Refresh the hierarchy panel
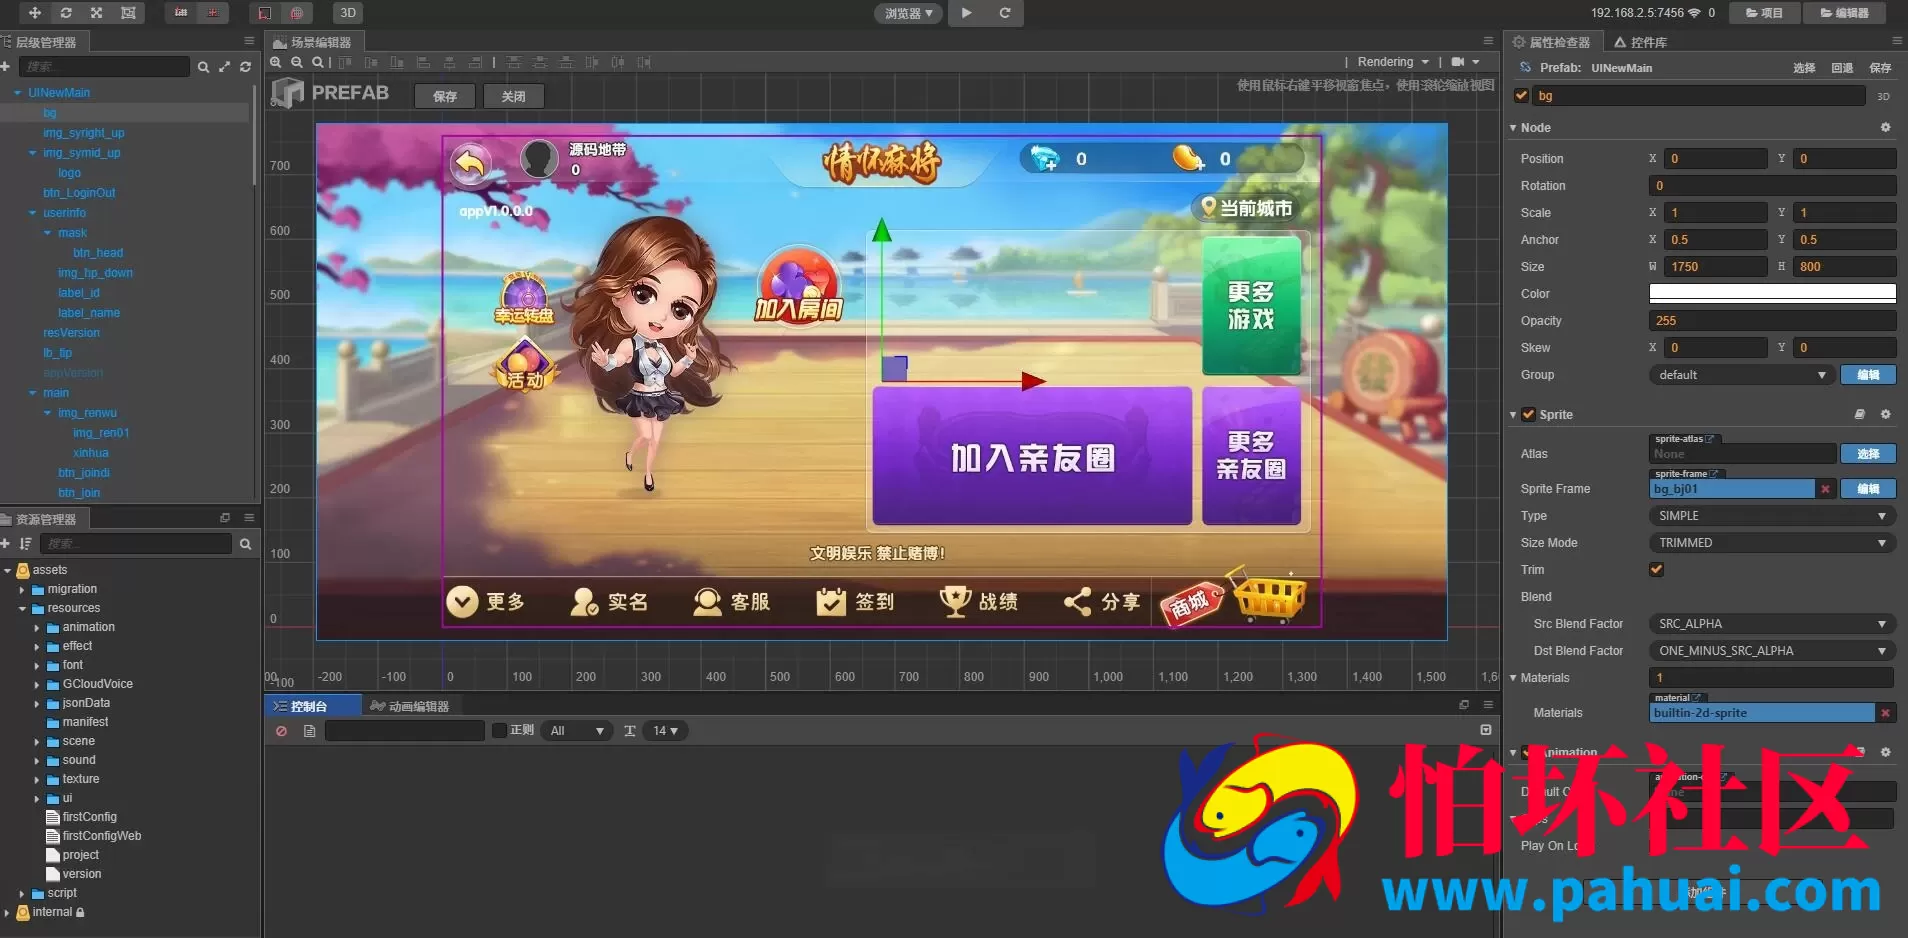Image resolution: width=1908 pixels, height=938 pixels. [245, 67]
